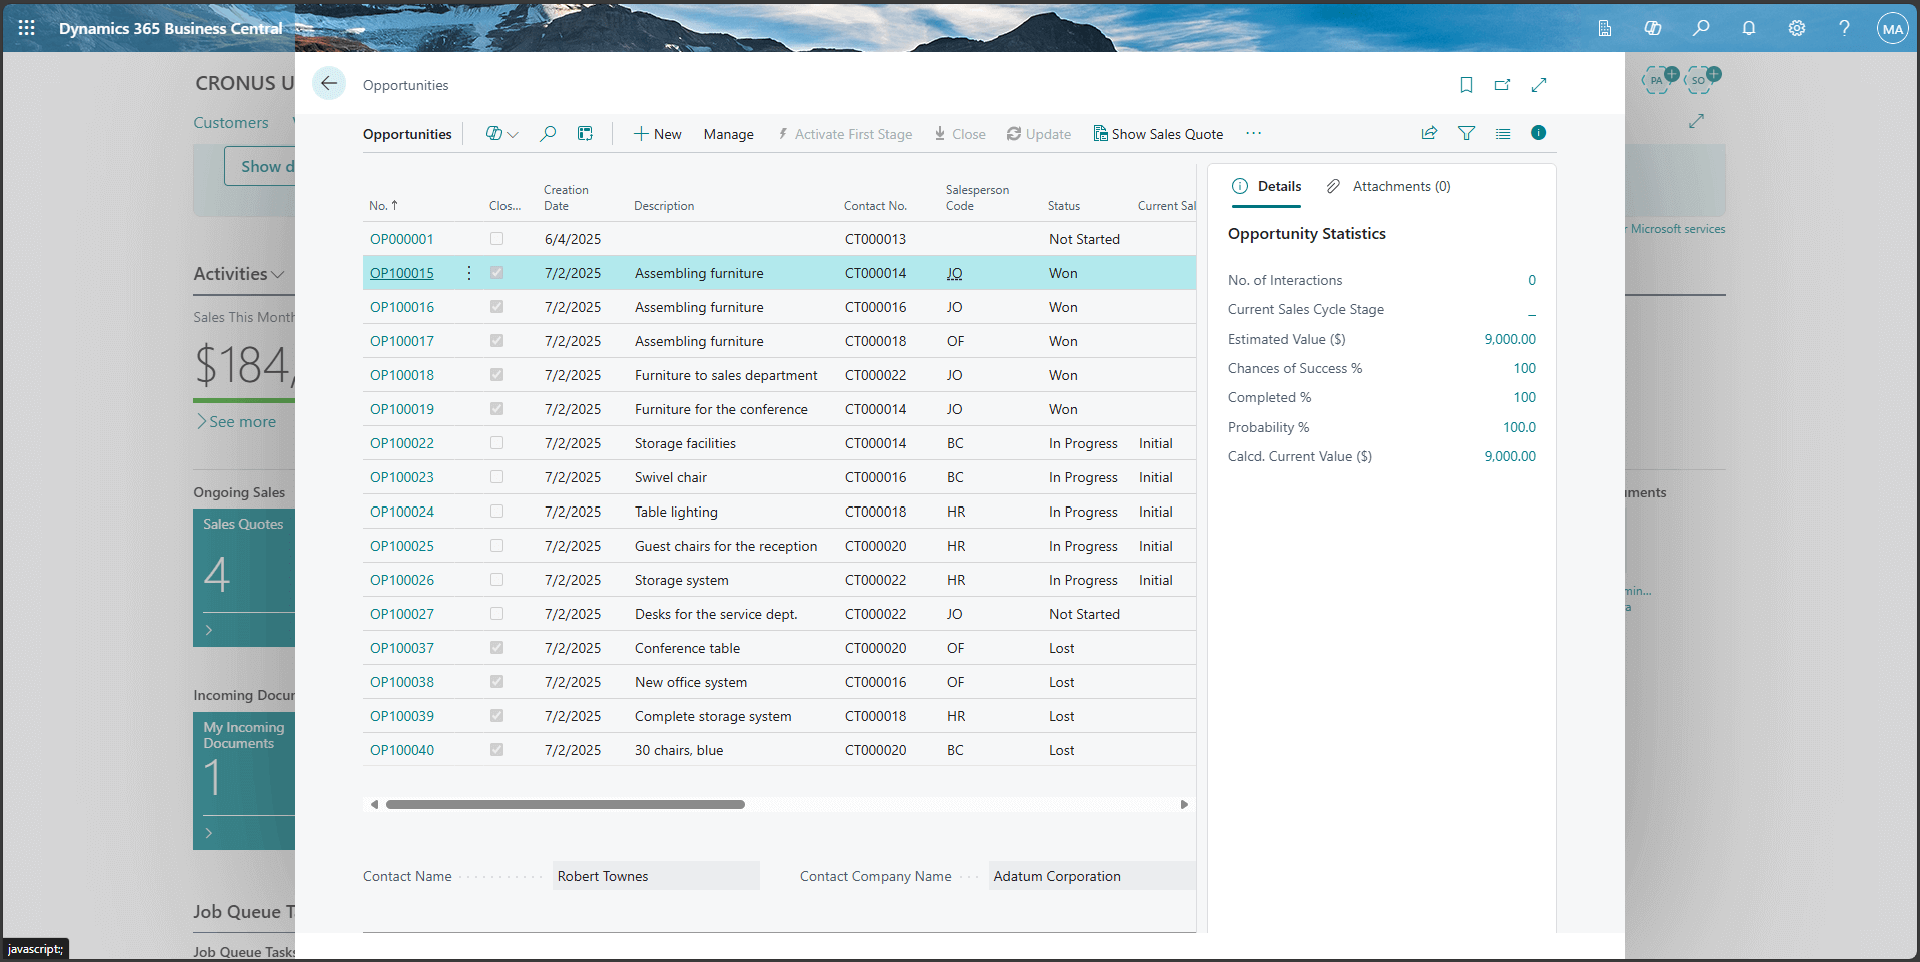Screen dimensions: 1920x962
Task: Check the Closed box for OP000001
Action: click(x=496, y=238)
